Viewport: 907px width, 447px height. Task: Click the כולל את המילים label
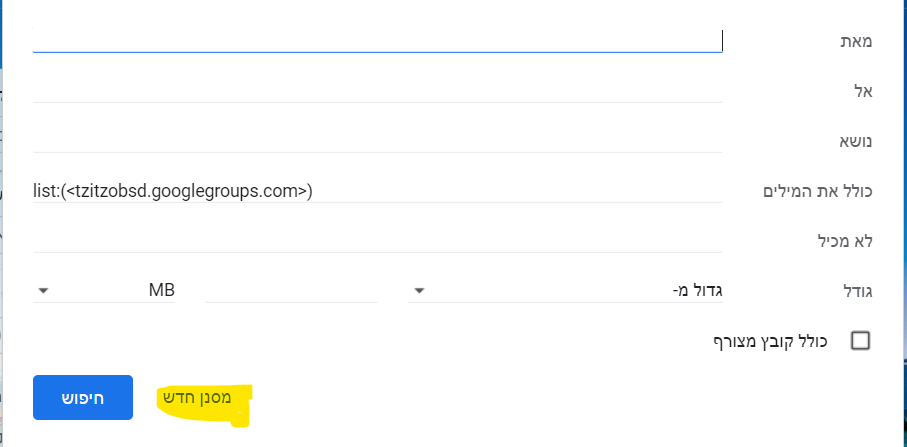(825, 191)
